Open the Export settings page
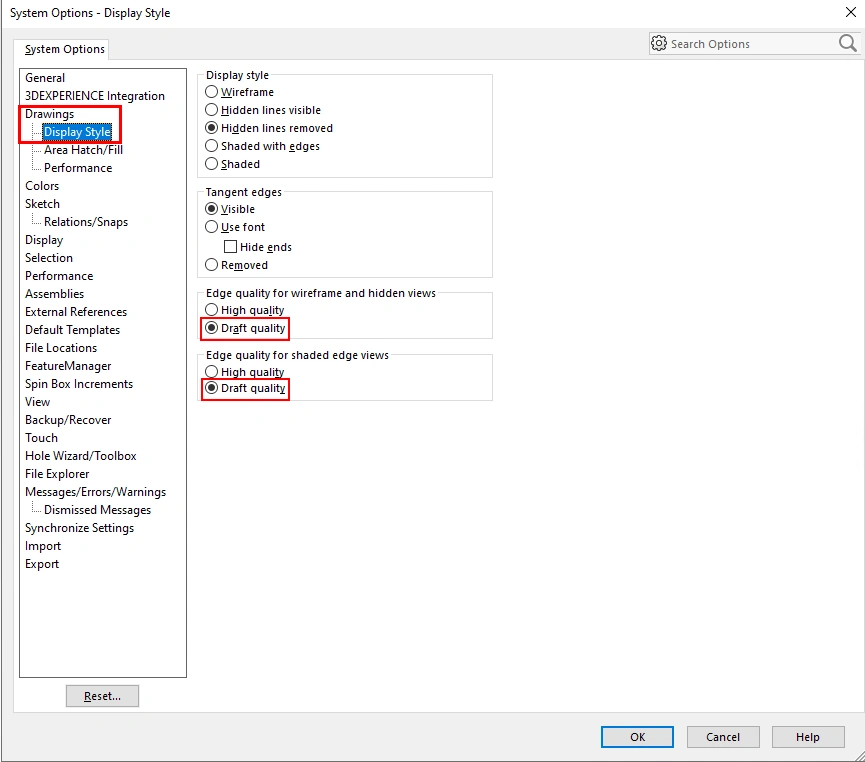Image resolution: width=865 pixels, height=762 pixels. point(42,563)
